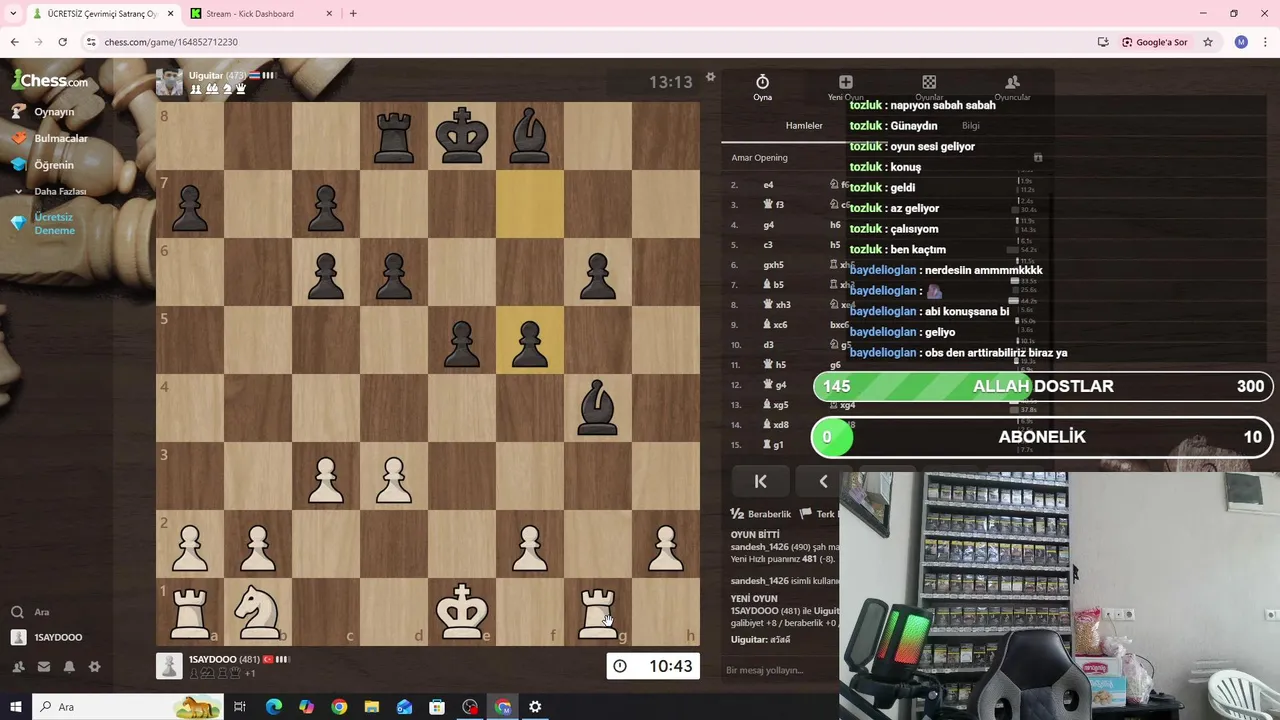Open File Explorer from the taskbar

click(x=371, y=707)
